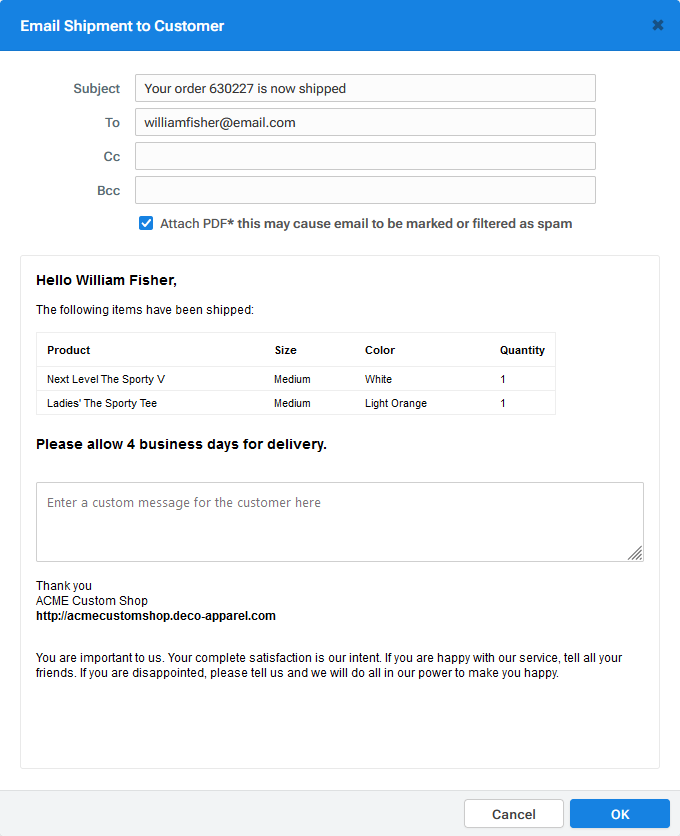Screen dimensions: 680x836
Task: Select the dialog title Email Shipment to Customer
Action: (122, 24)
